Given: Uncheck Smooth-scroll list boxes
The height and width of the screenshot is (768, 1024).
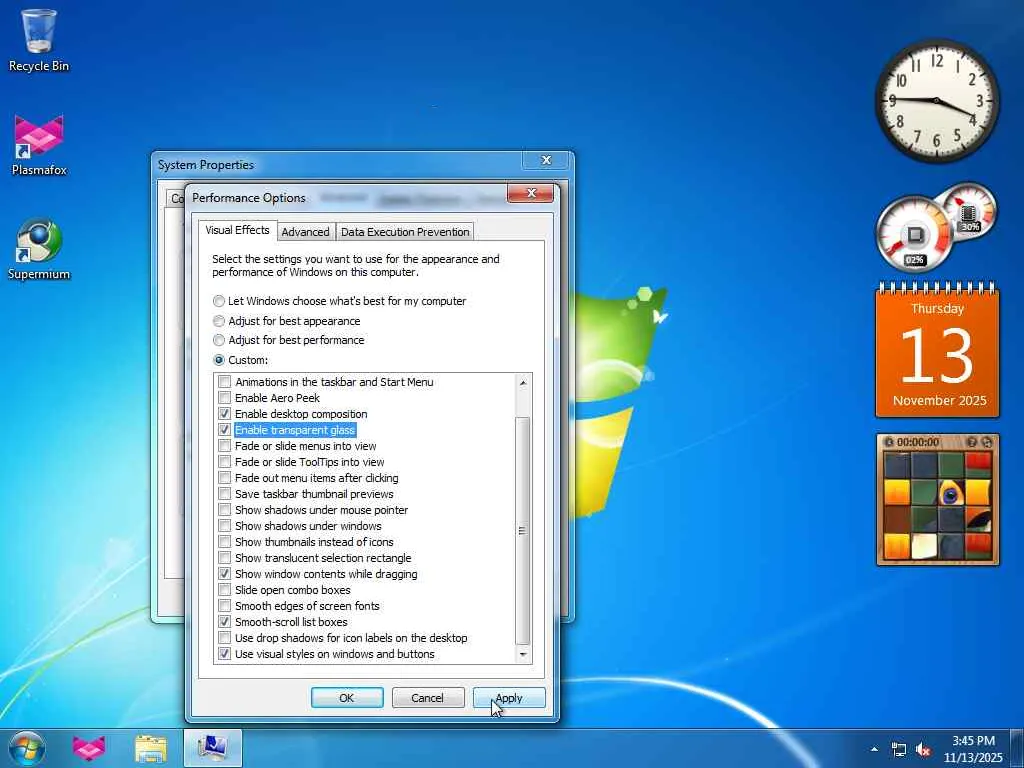Looking at the screenshot, I should pyautogui.click(x=225, y=622).
